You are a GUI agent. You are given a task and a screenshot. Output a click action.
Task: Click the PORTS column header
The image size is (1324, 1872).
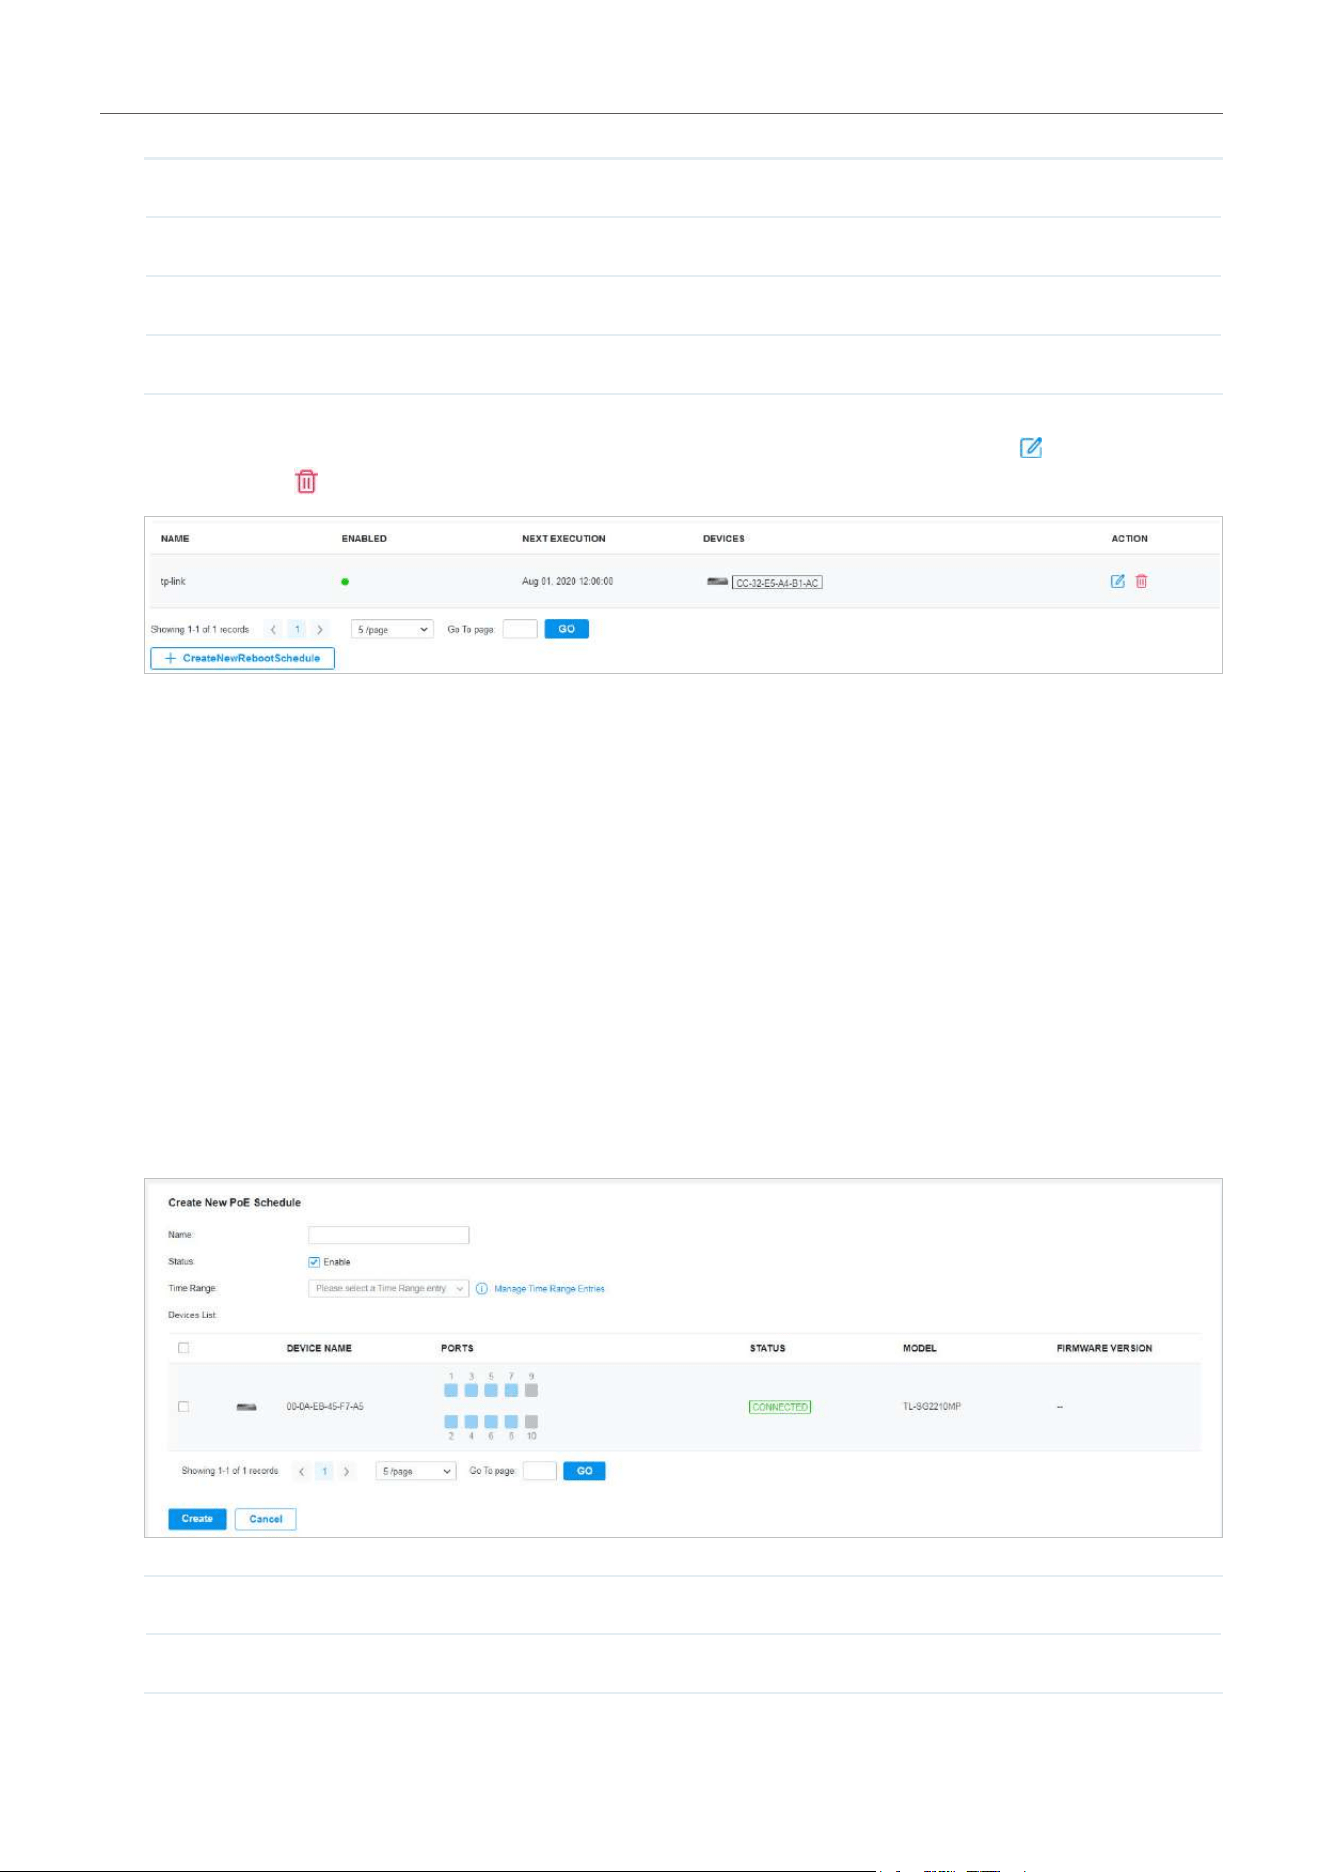click(457, 1348)
